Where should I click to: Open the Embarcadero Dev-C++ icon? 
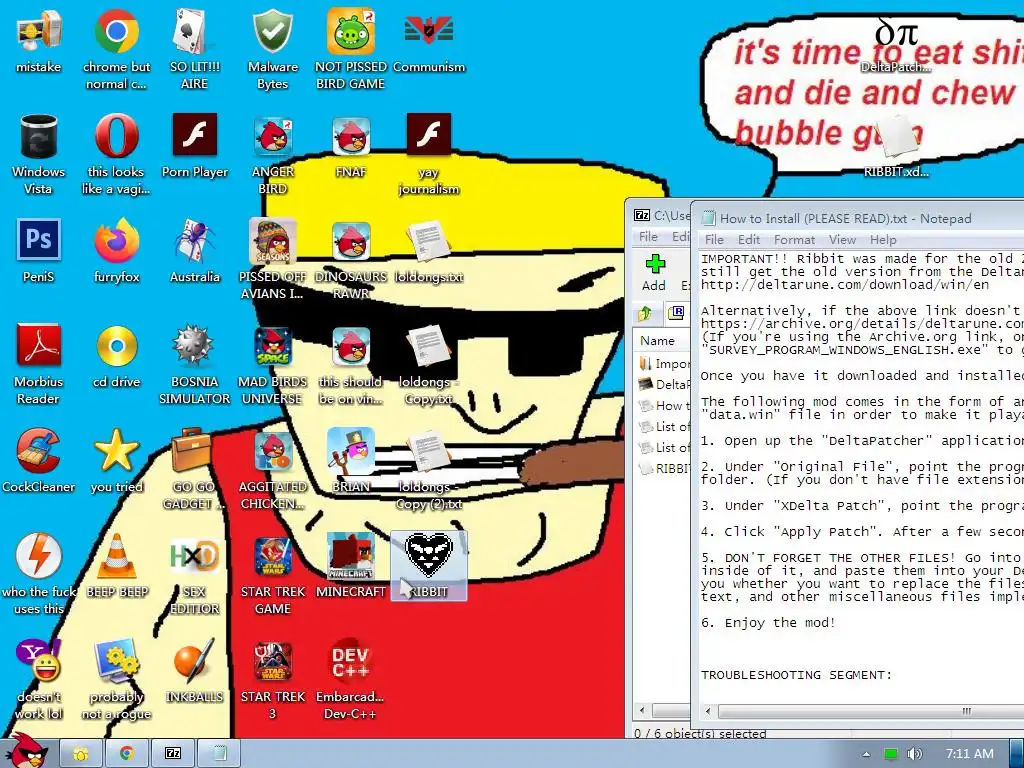point(351,680)
